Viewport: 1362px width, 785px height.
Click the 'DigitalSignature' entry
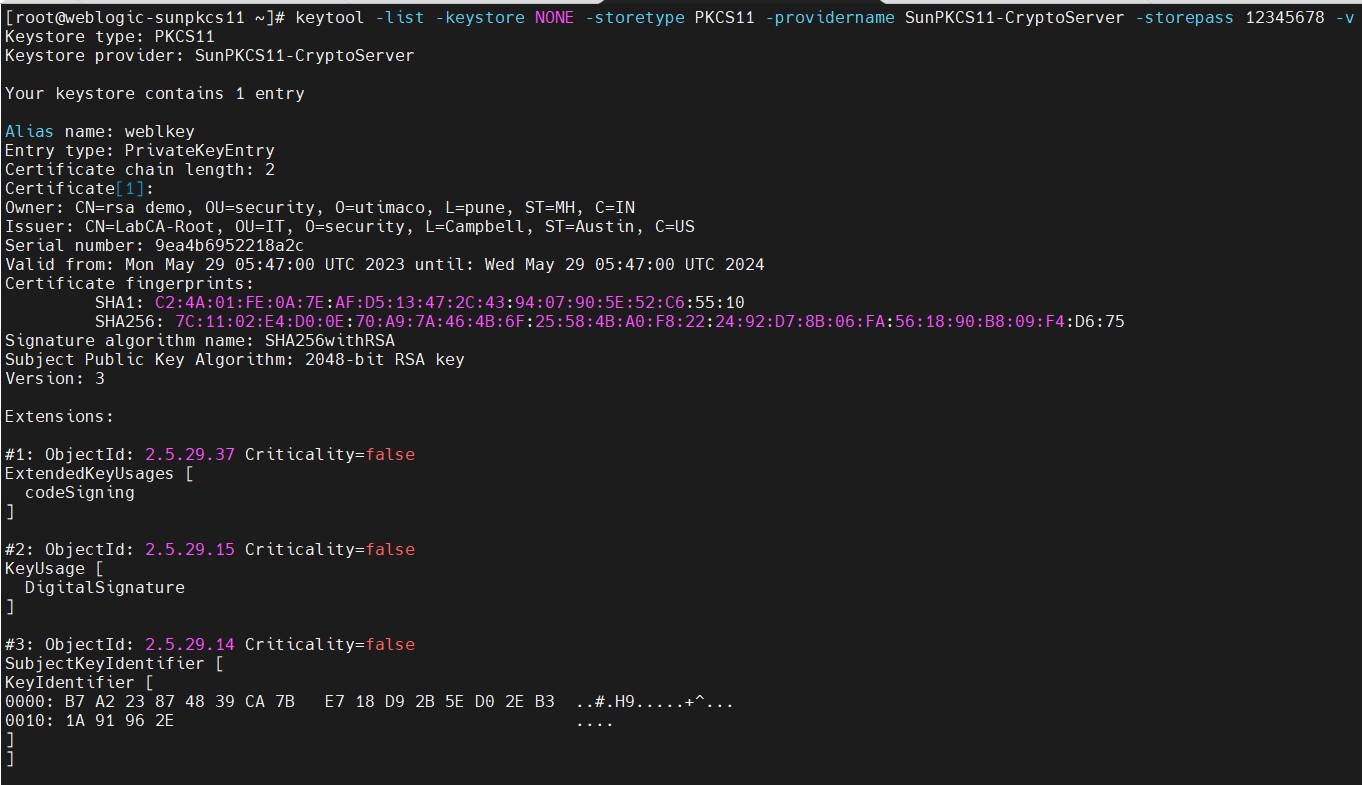105,587
